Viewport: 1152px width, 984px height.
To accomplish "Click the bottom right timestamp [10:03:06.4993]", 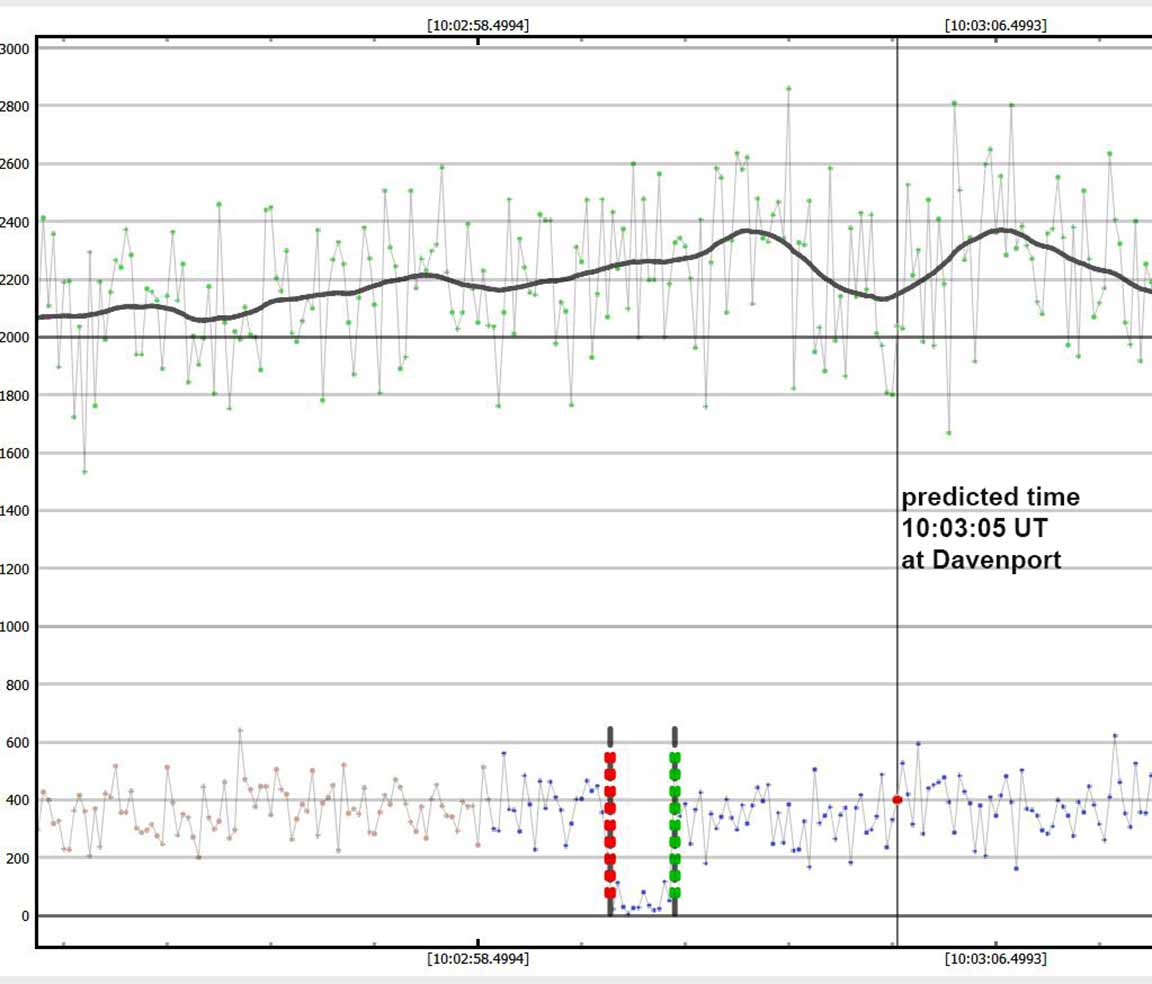I will [x=996, y=958].
